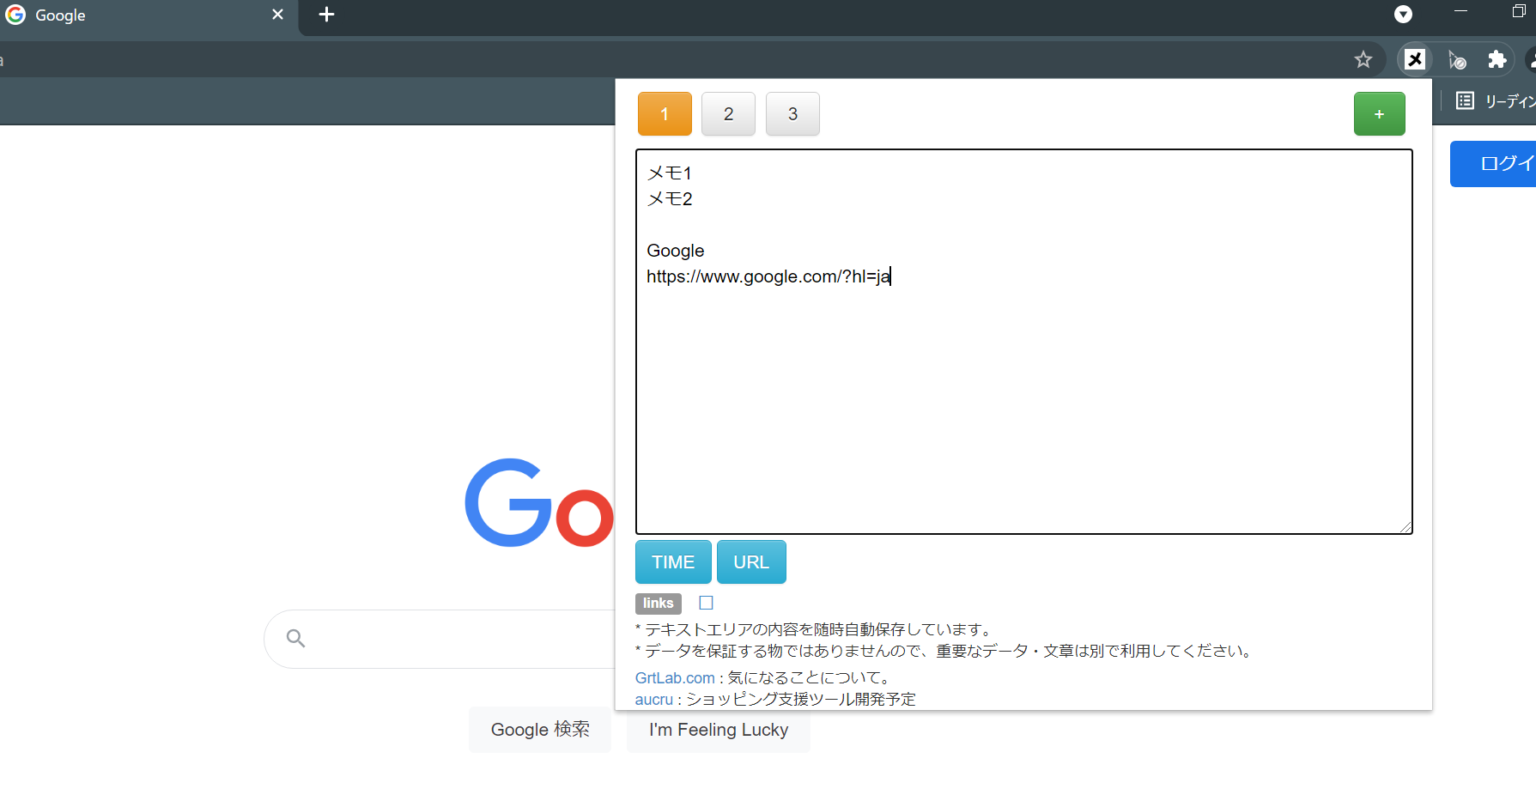Image resolution: width=1536 pixels, height=807 pixels.
Task: Open a new browser tab with the plus
Action: point(326,15)
